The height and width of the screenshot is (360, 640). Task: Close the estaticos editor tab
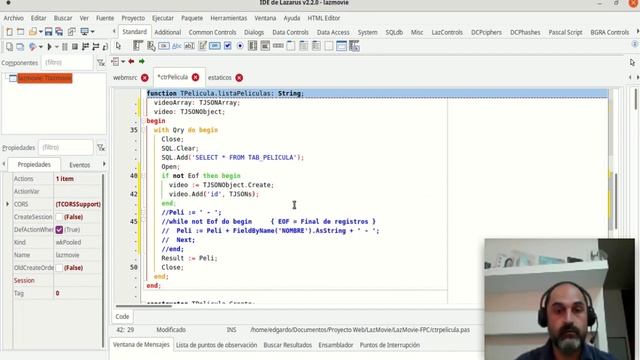point(239,78)
